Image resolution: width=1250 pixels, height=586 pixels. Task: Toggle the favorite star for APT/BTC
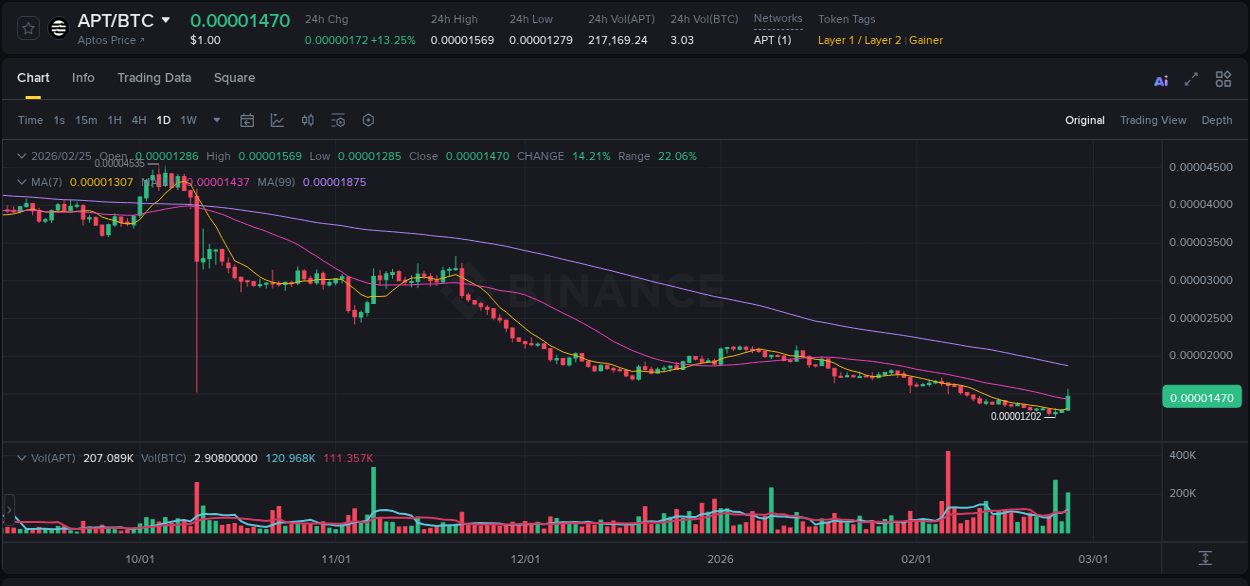pyautogui.click(x=27, y=27)
